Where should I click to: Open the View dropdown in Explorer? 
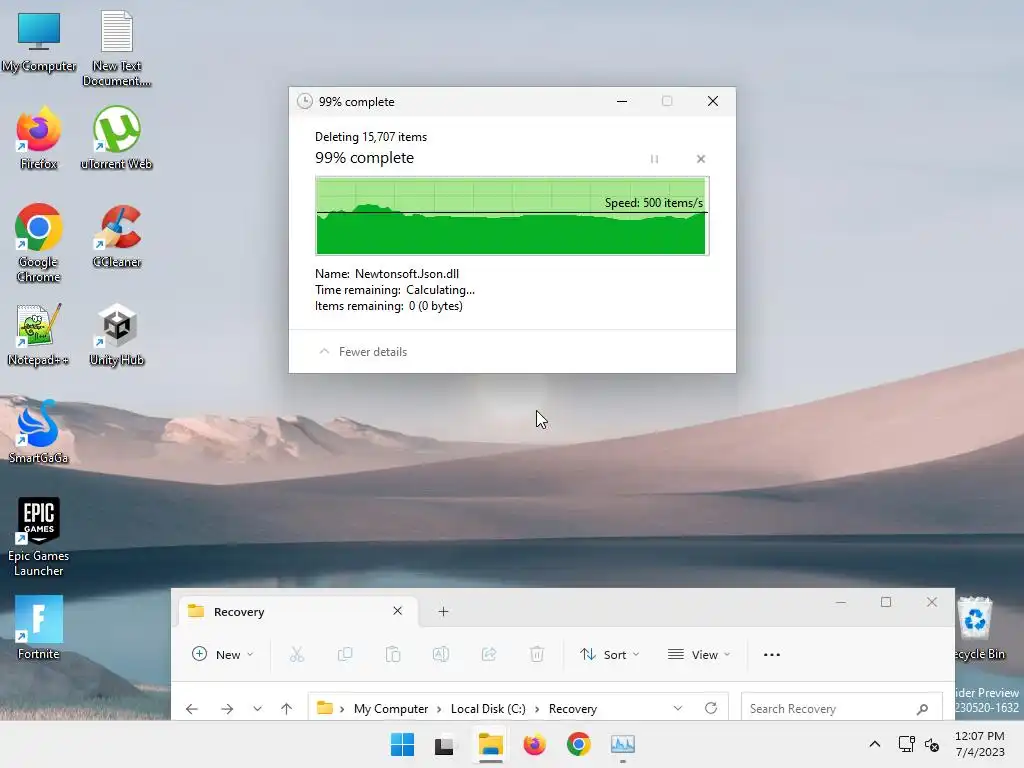point(699,654)
